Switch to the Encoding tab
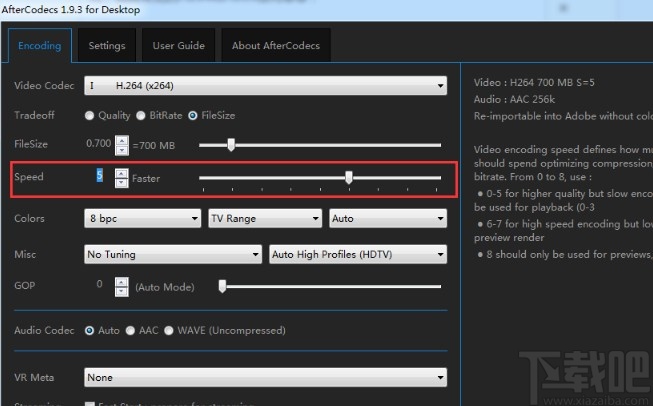 coord(40,45)
